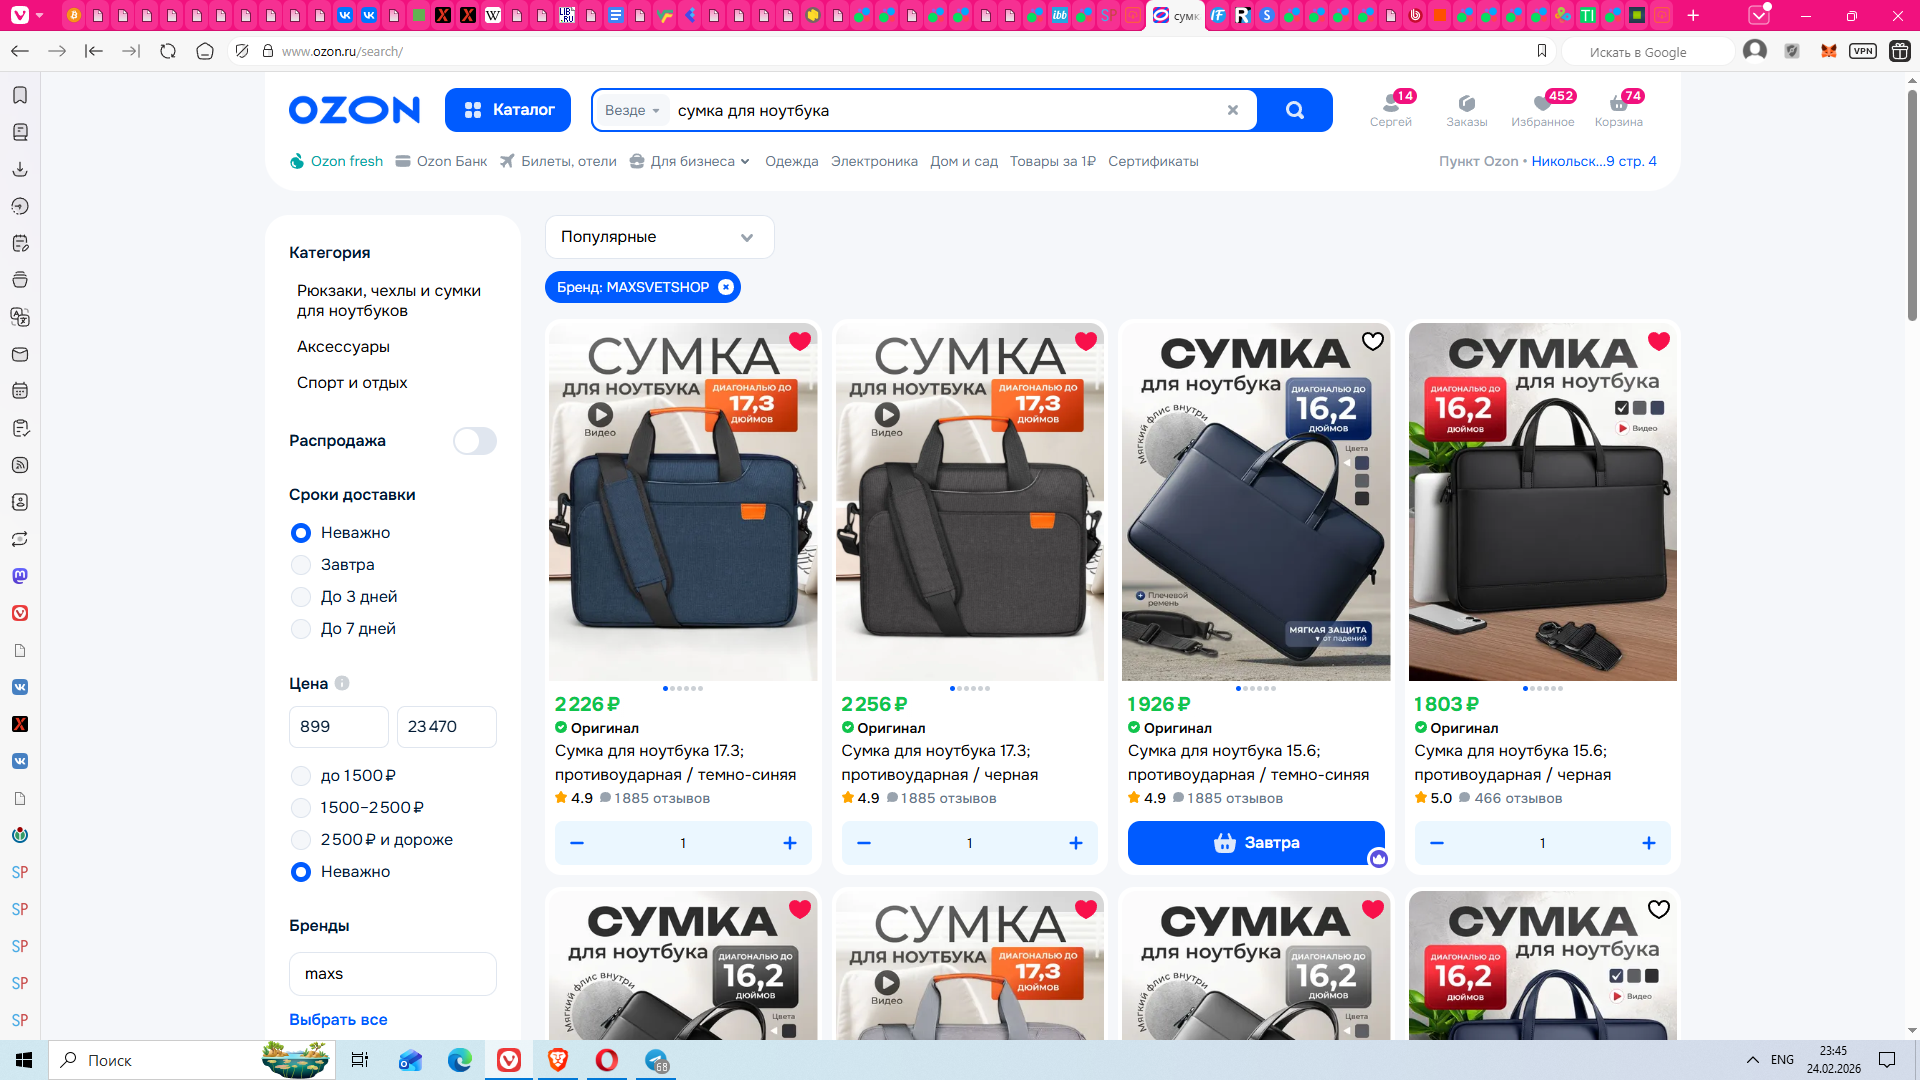Select Завтра delivery option
Image resolution: width=1920 pixels, height=1080 pixels.
[x=301, y=565]
